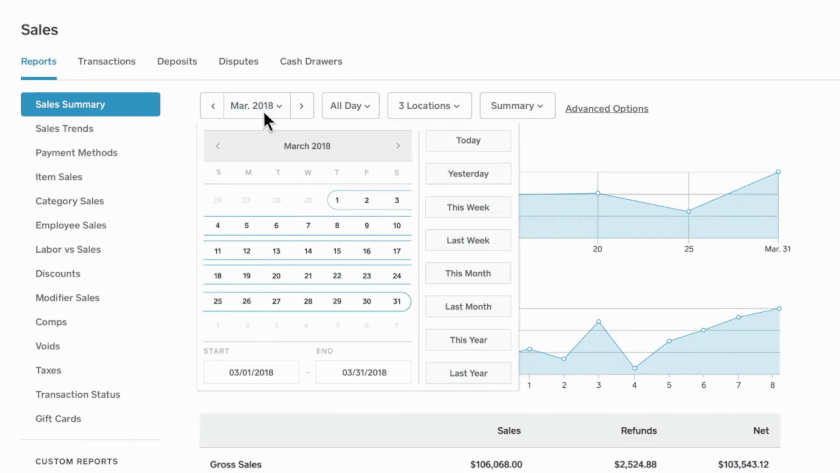
Task: Open Comps report
Action: pos(51,322)
